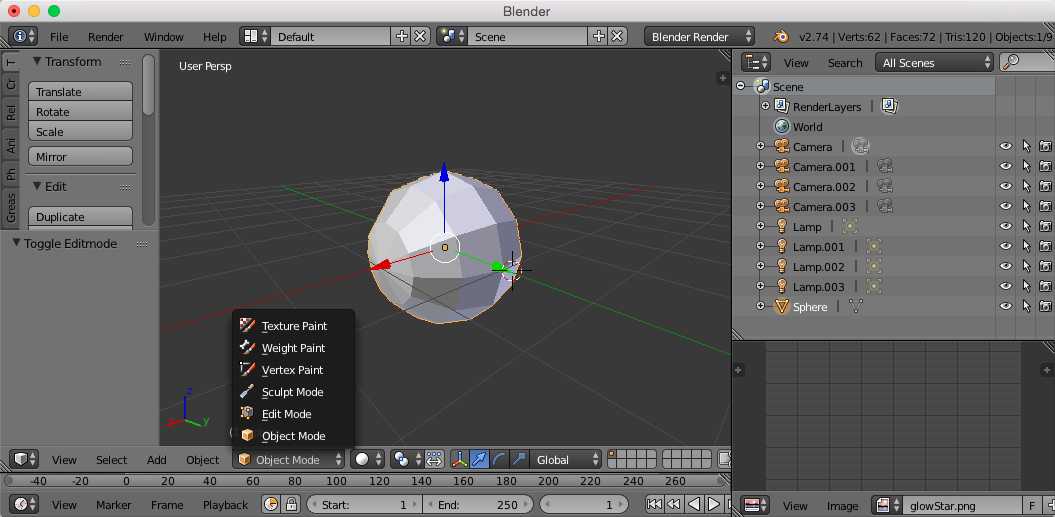Toggle visibility of Camera in Outliner
The width and height of the screenshot is (1055, 517).
click(x=1006, y=146)
